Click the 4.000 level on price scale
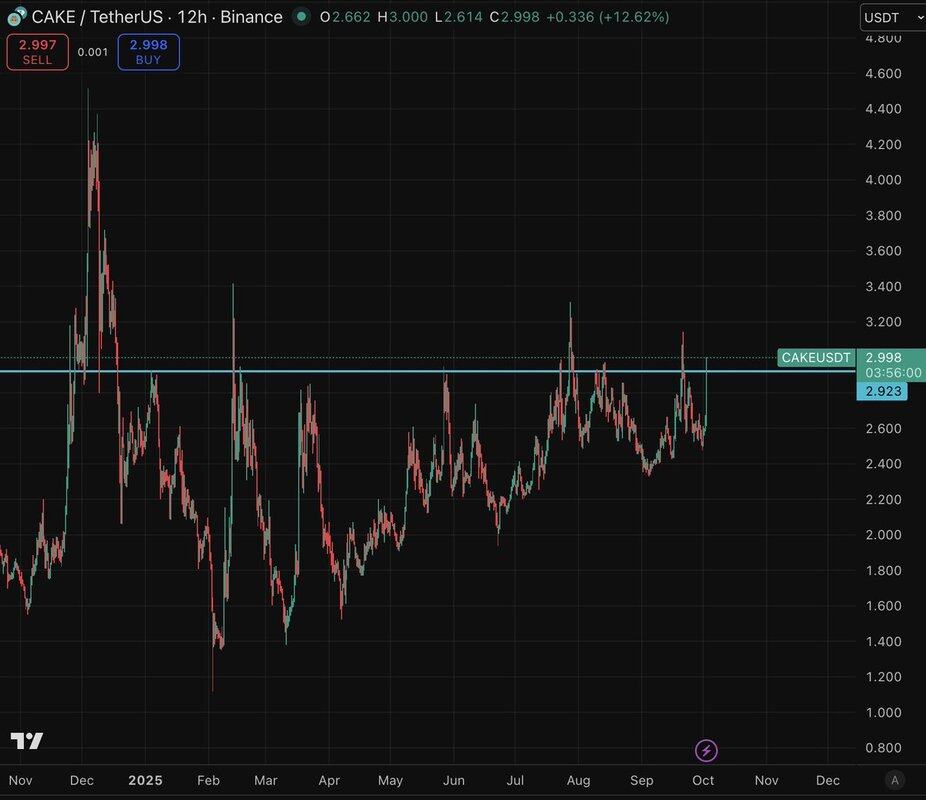The height and width of the screenshot is (800, 926). coord(884,180)
